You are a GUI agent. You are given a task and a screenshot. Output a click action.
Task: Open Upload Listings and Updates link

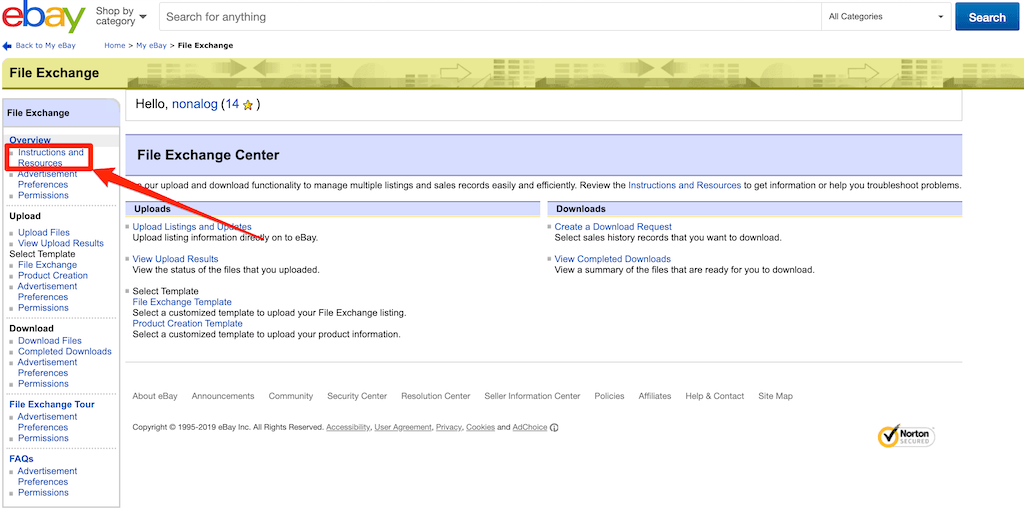192,227
